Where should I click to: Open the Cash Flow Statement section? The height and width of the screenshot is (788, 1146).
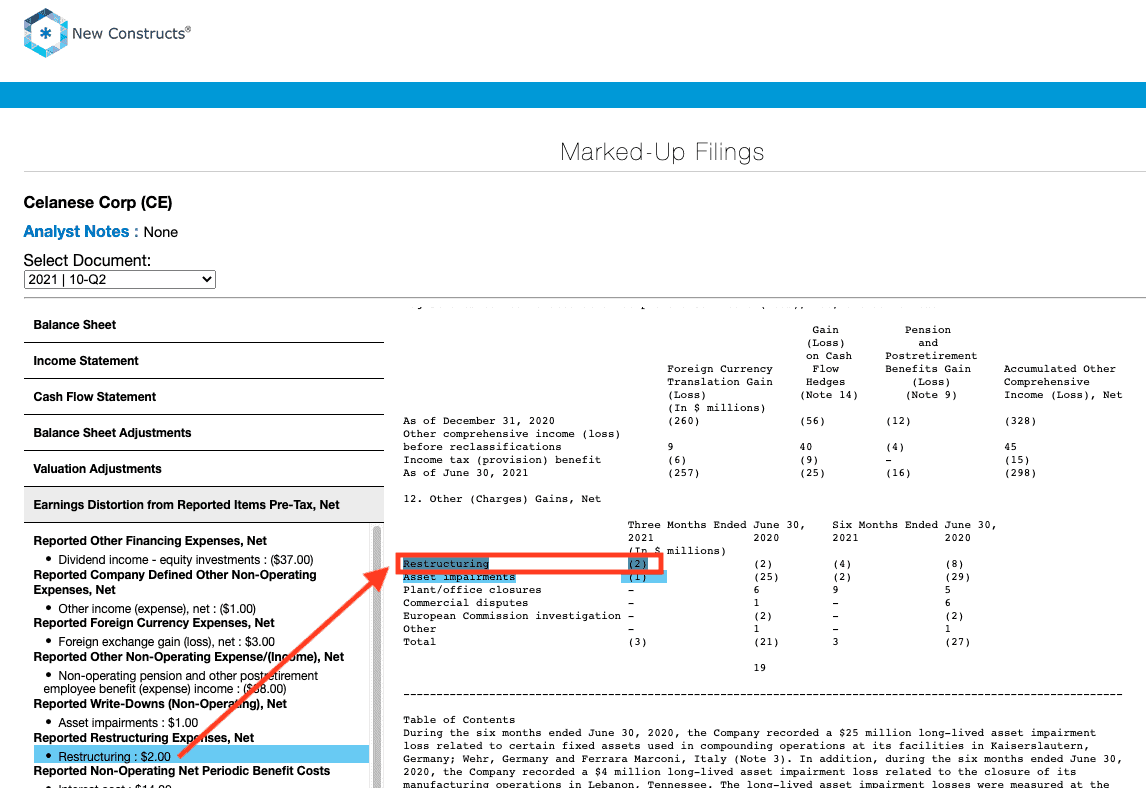click(204, 396)
